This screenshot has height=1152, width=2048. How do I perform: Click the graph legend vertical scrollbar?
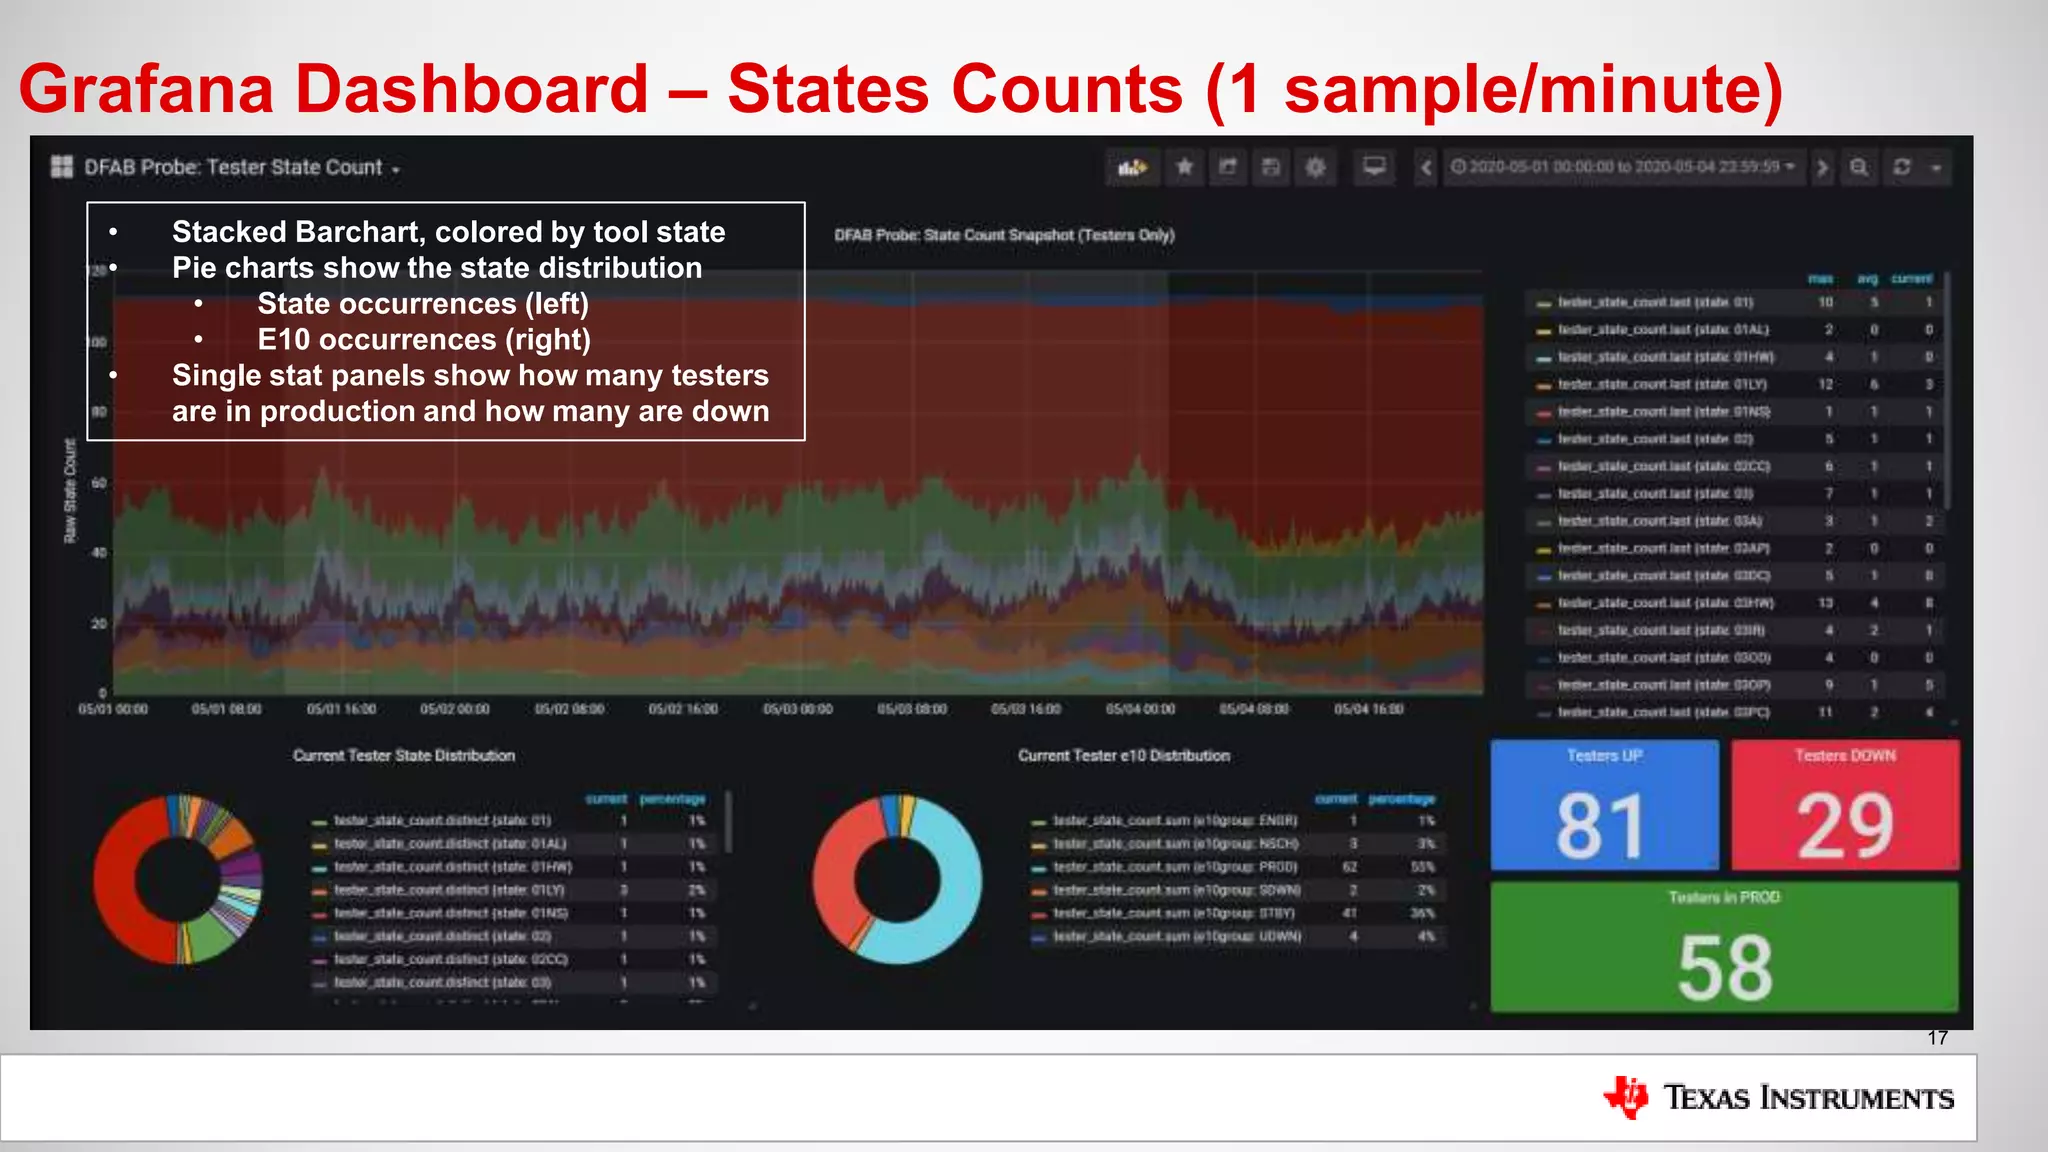pyautogui.click(x=1947, y=390)
